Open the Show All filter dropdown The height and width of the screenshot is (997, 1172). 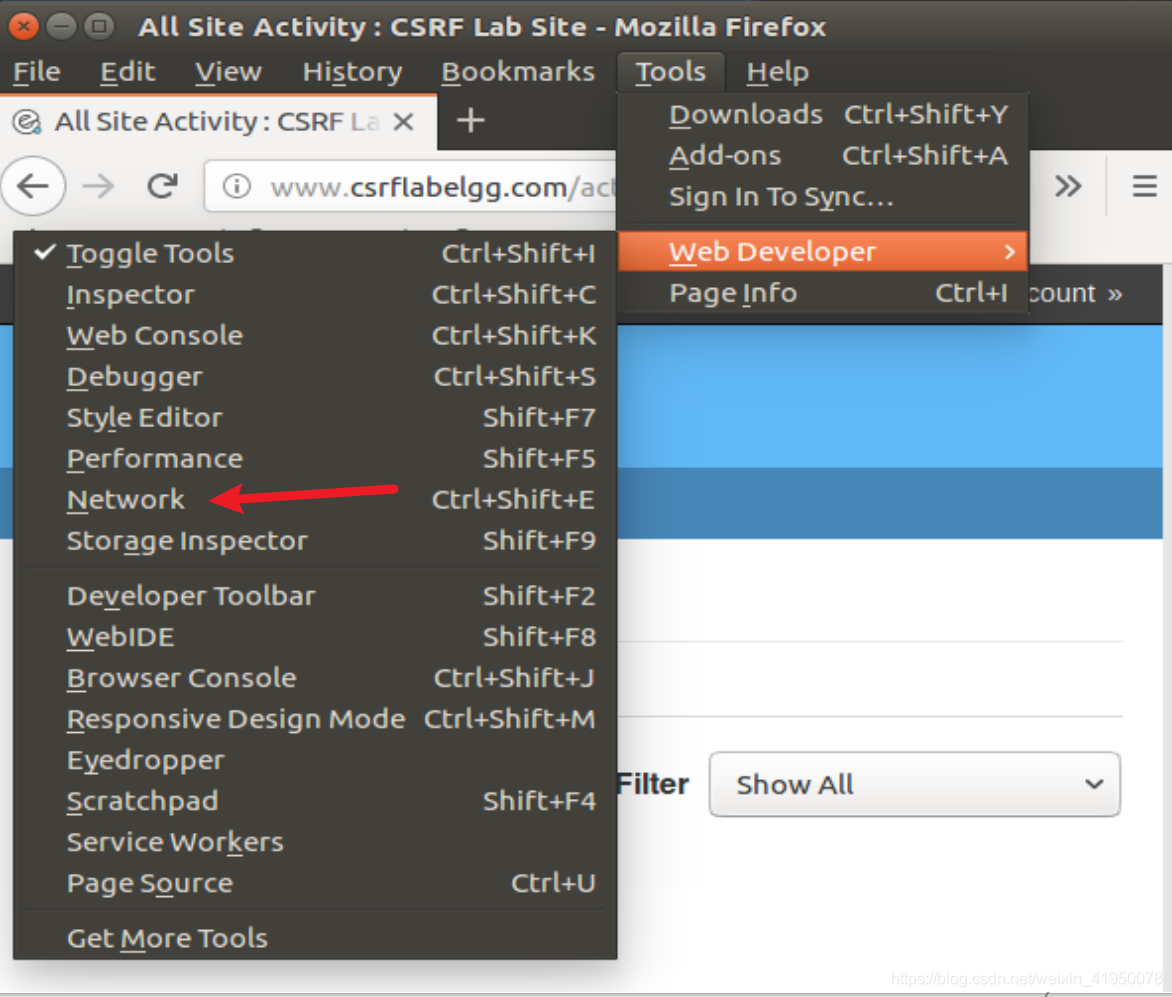point(914,784)
